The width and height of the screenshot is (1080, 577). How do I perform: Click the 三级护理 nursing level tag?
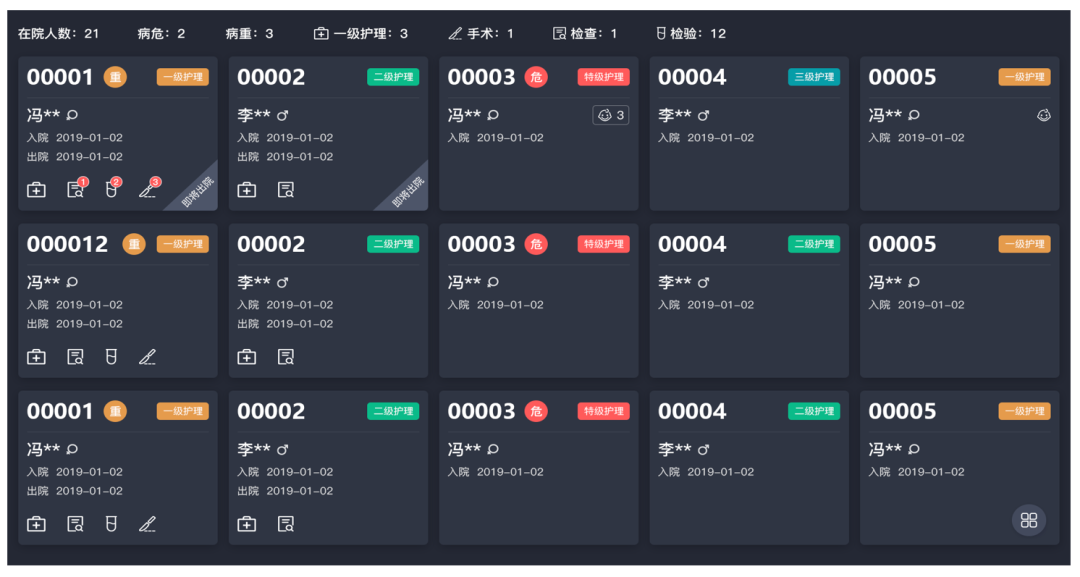tap(814, 77)
